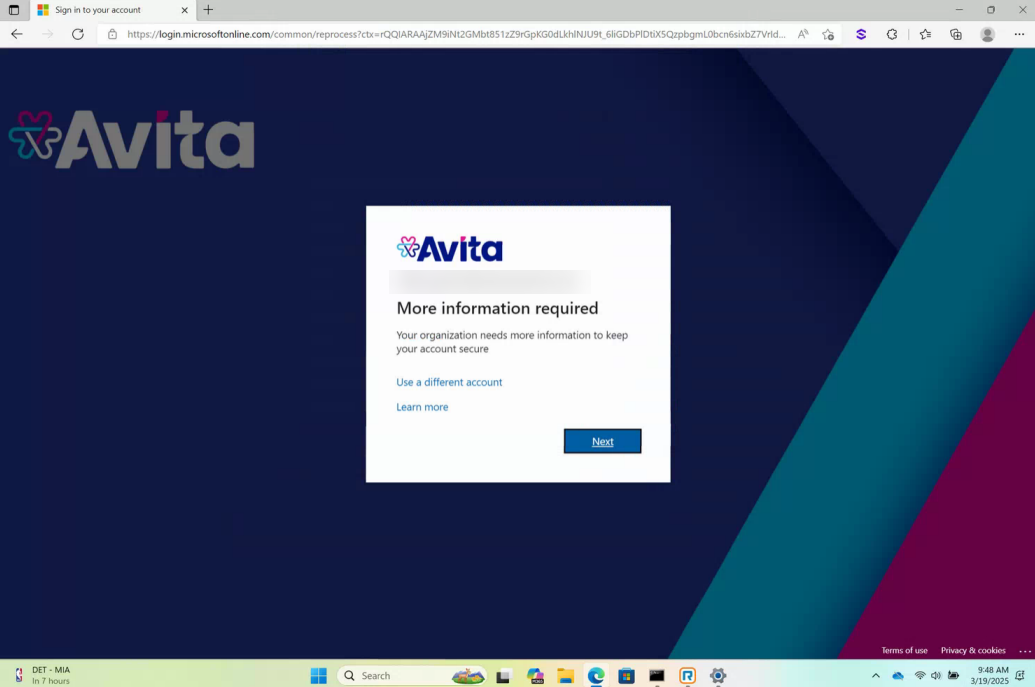View site information lock icon
This screenshot has height=687, width=1035.
pyautogui.click(x=112, y=34)
